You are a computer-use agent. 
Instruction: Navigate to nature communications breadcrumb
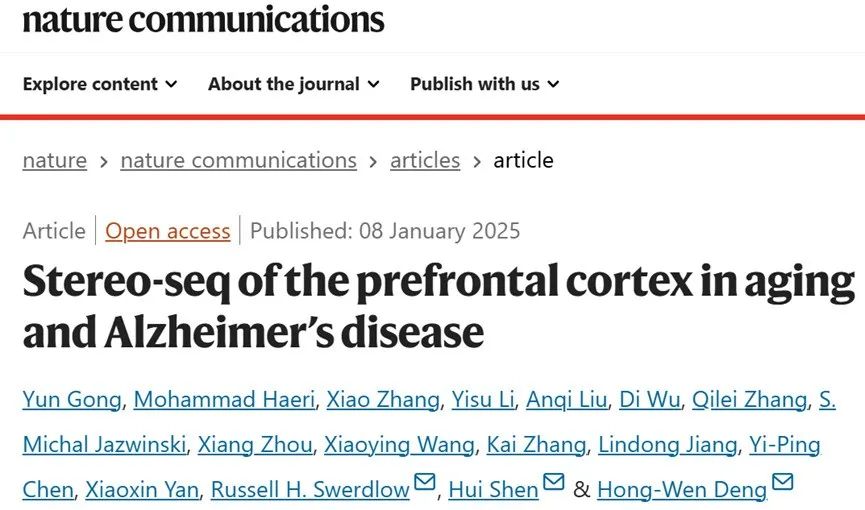[x=238, y=160]
